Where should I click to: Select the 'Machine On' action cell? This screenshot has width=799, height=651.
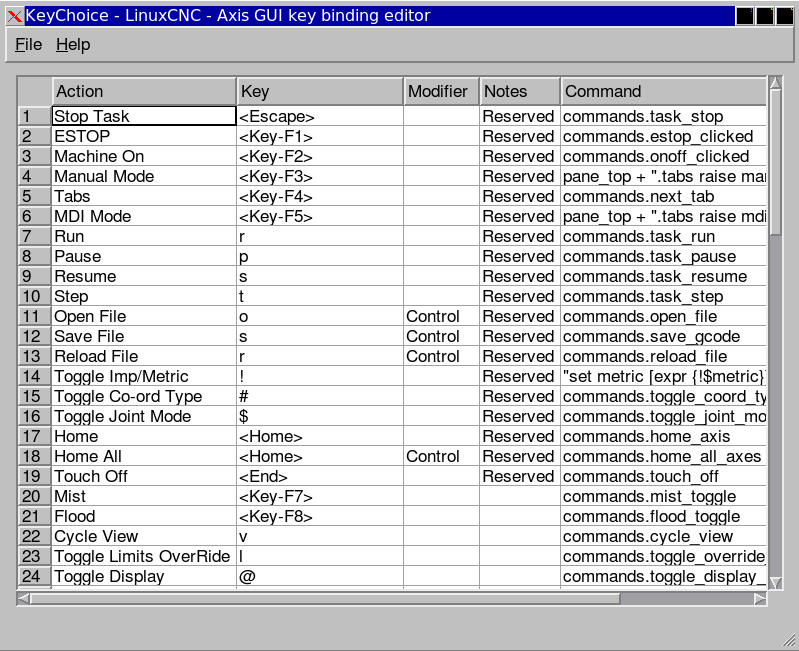[144, 156]
